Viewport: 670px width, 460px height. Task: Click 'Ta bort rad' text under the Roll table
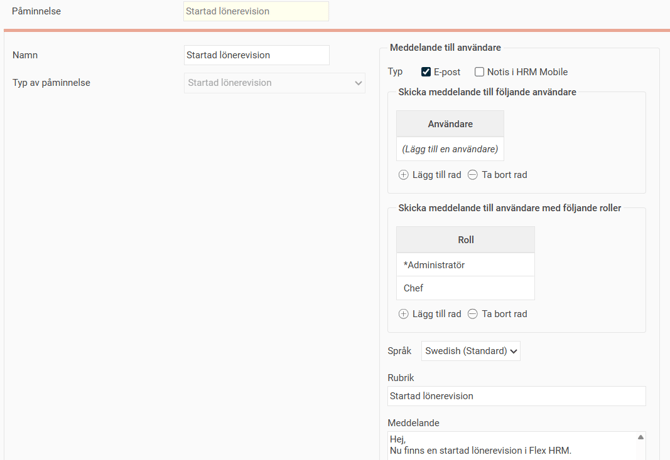click(504, 314)
